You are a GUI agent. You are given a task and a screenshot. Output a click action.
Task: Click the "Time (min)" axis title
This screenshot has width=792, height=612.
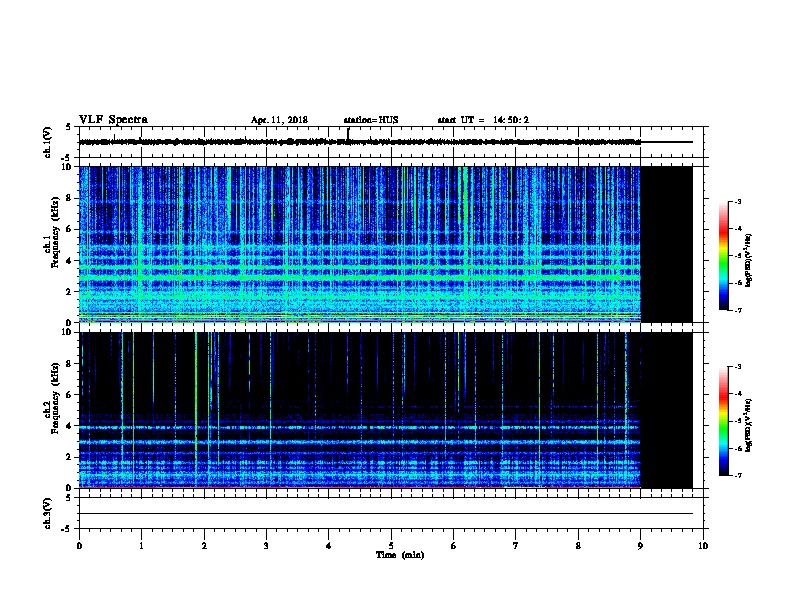[x=400, y=555]
